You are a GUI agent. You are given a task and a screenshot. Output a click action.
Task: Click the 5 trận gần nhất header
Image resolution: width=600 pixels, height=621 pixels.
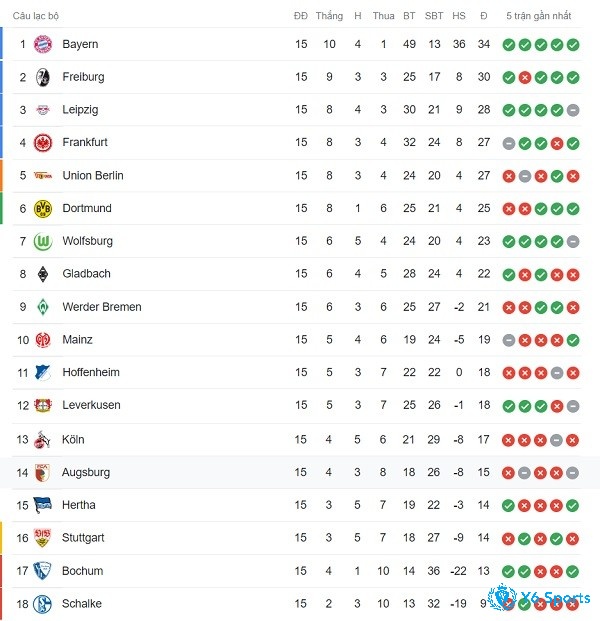click(539, 16)
